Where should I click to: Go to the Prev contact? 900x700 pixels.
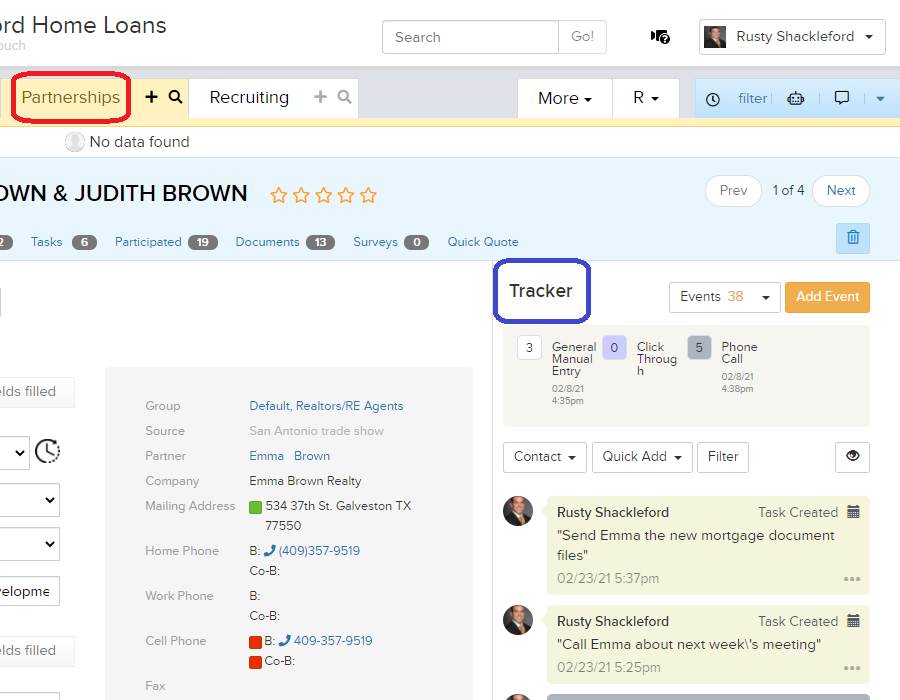(733, 190)
